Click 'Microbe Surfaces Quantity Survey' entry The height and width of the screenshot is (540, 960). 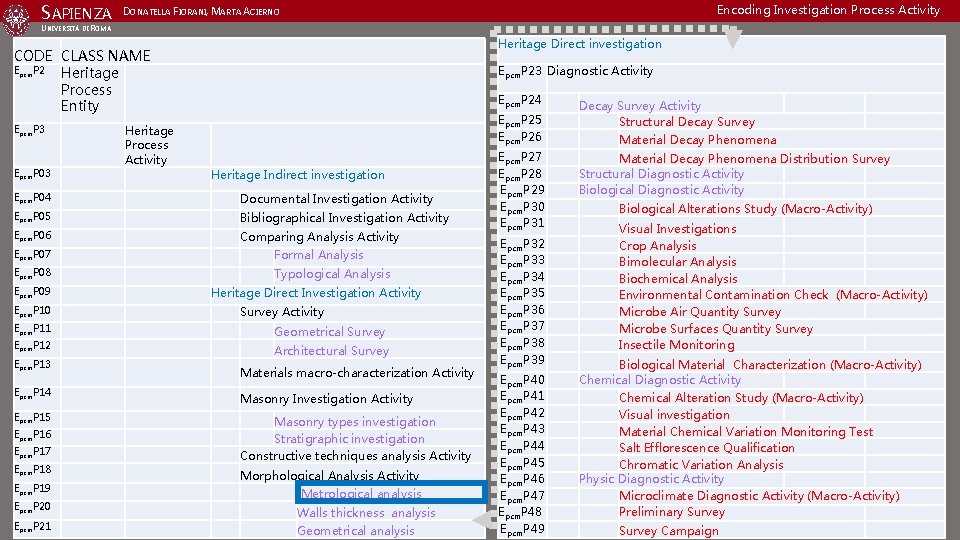point(716,329)
